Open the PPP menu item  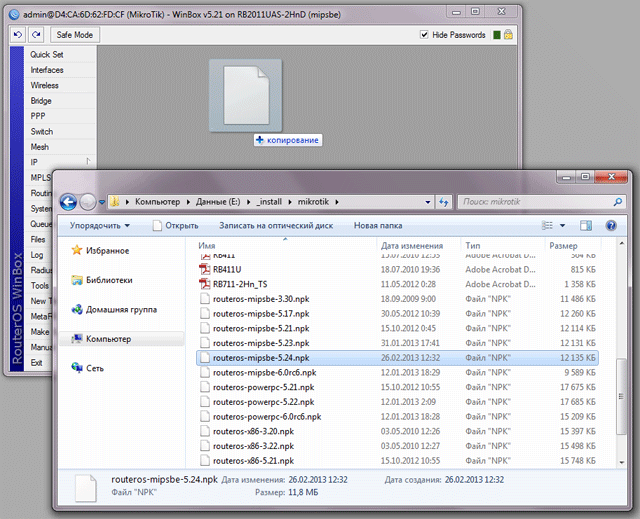pos(38,116)
